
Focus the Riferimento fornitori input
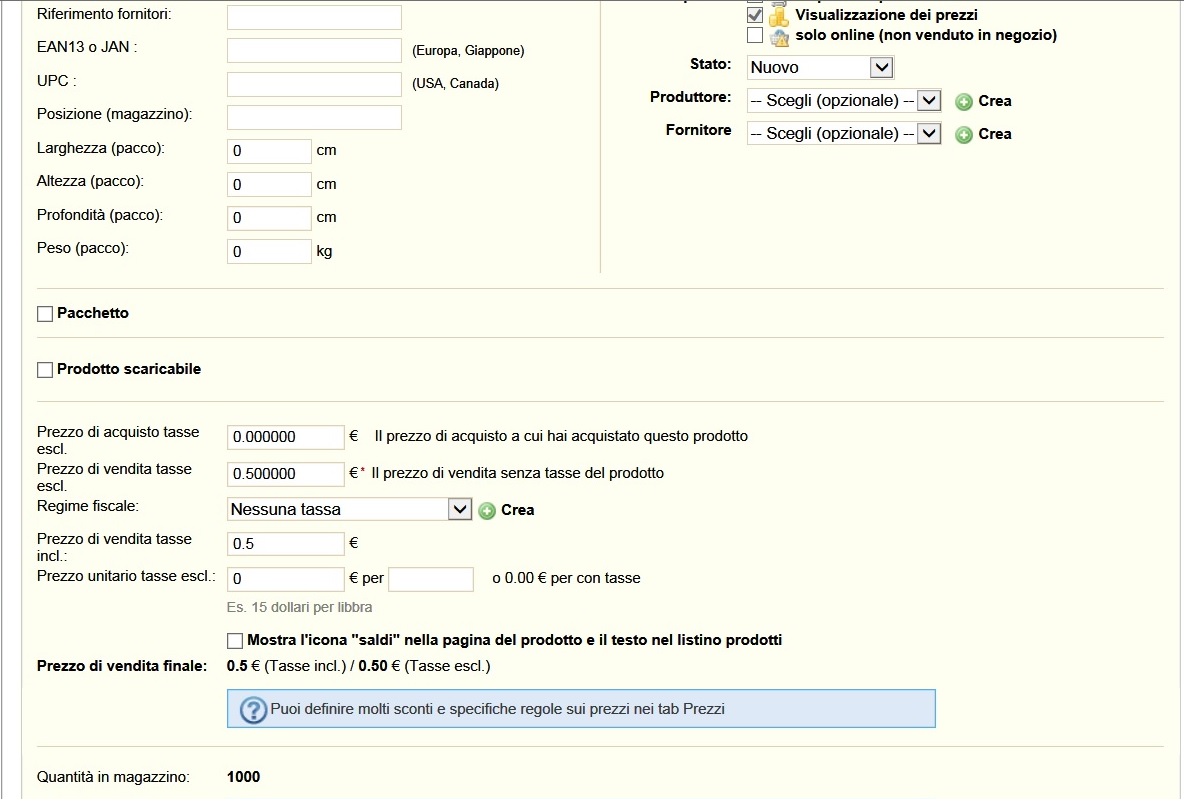(x=314, y=17)
